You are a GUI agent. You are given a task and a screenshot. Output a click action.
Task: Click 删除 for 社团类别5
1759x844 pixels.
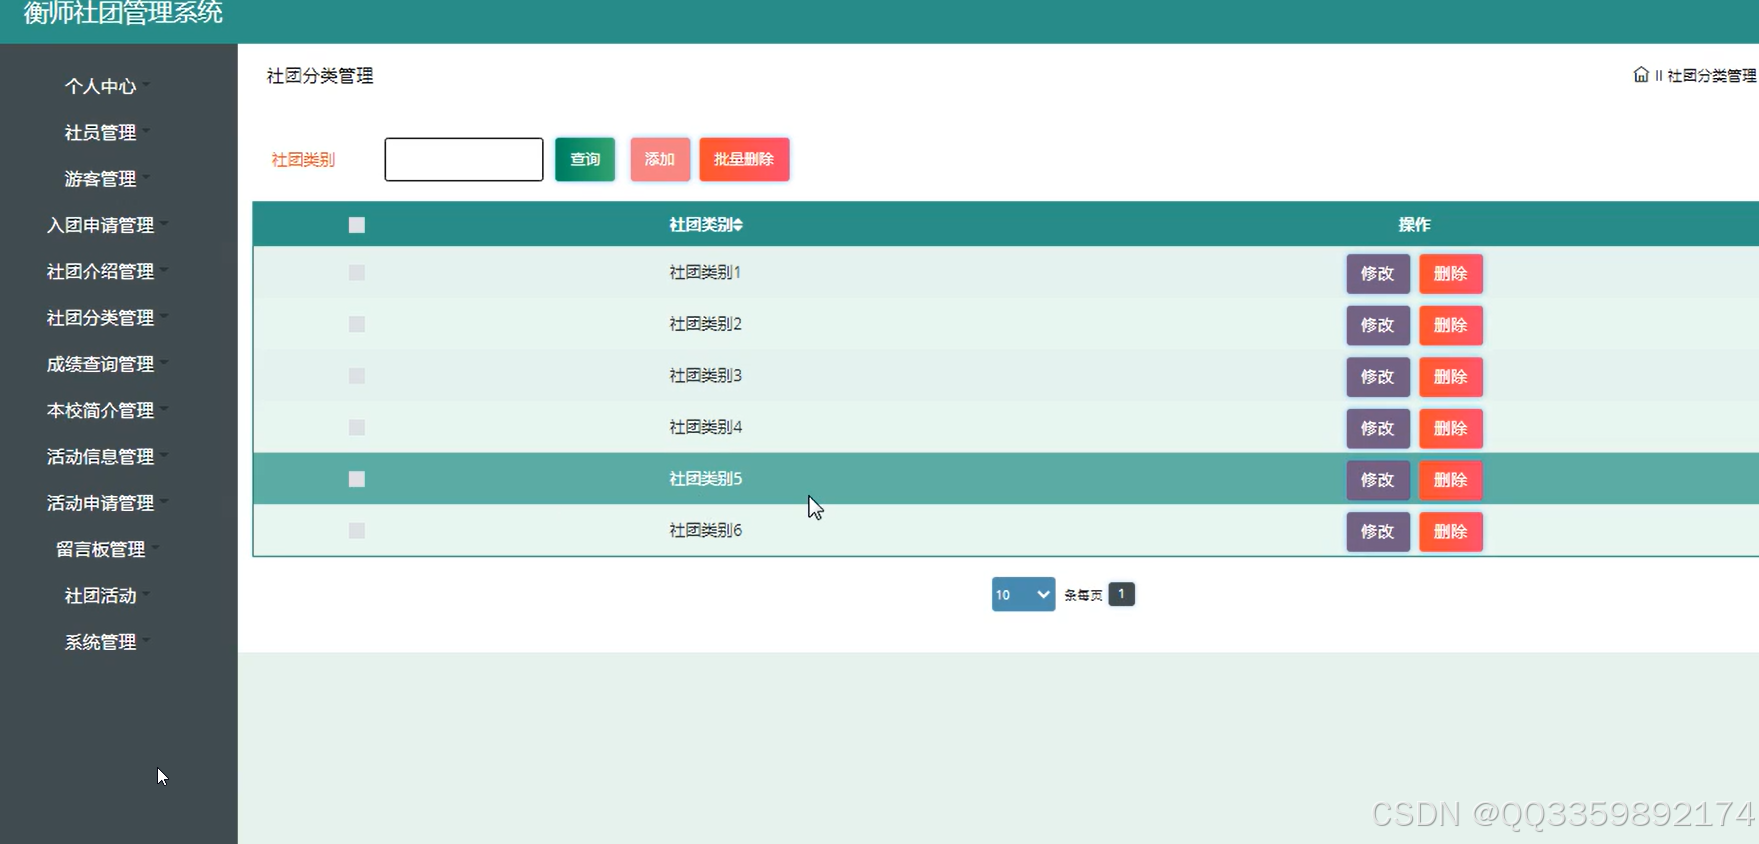1451,480
